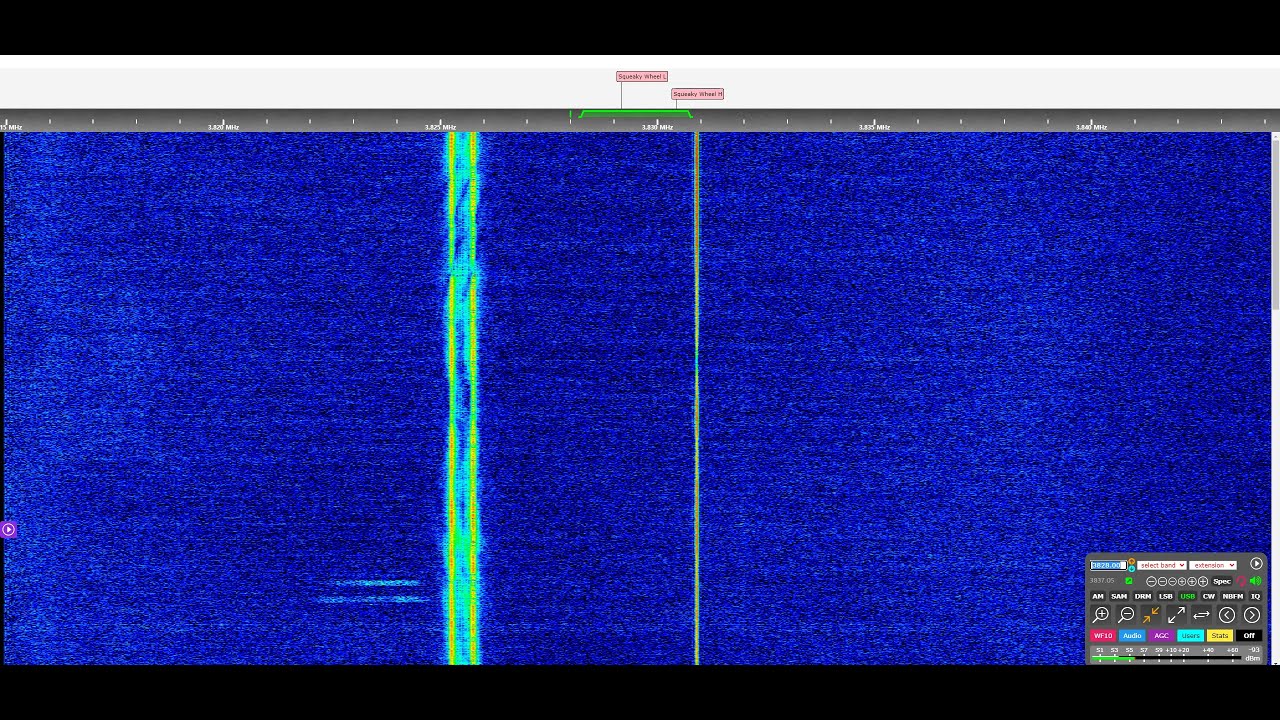Click the Squeaky Wheel L label

click(x=642, y=76)
